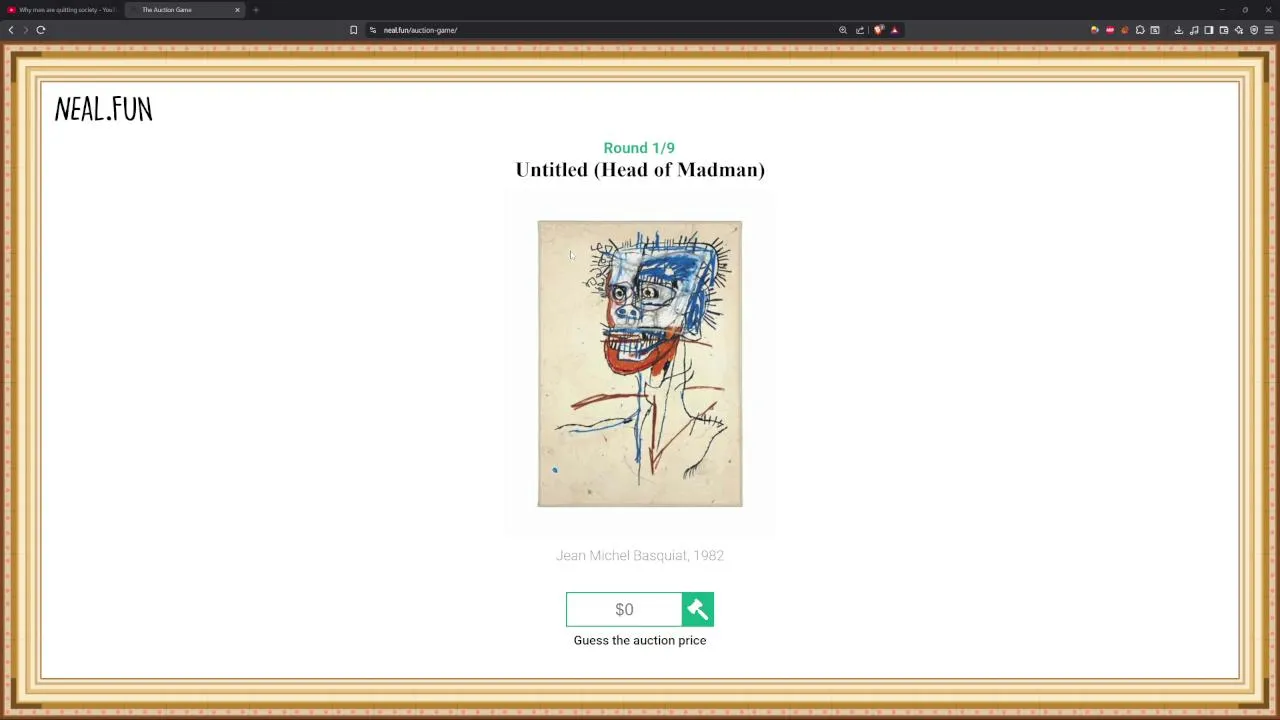Image resolution: width=1280 pixels, height=720 pixels.
Task: Open the zoom magnifier icon in address bar
Action: (x=843, y=30)
